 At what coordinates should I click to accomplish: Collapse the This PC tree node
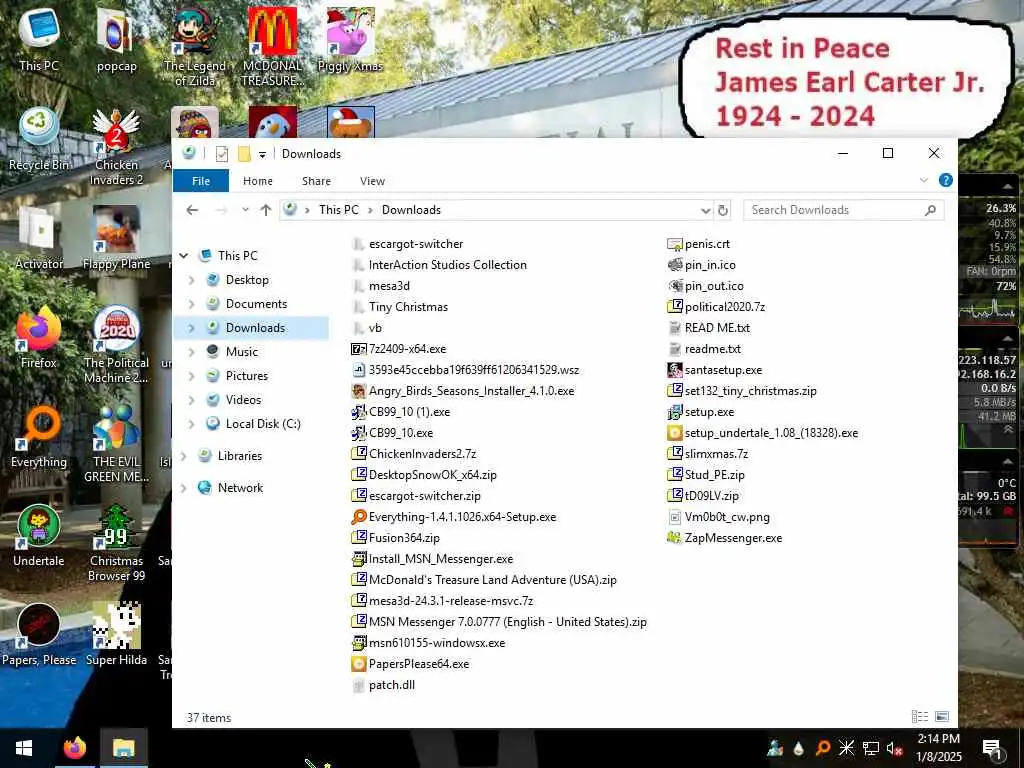coord(184,255)
